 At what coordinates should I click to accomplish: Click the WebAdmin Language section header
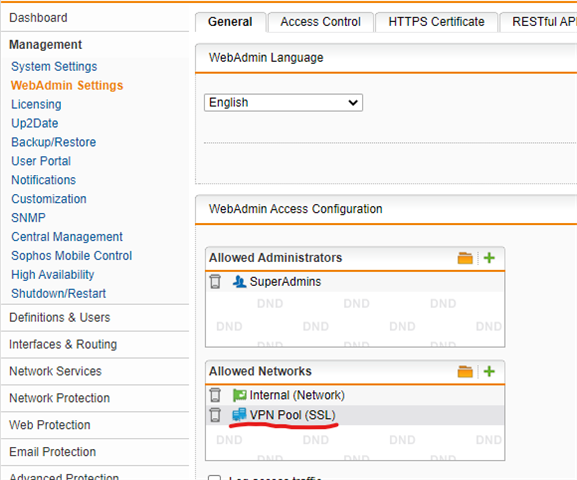(x=266, y=58)
